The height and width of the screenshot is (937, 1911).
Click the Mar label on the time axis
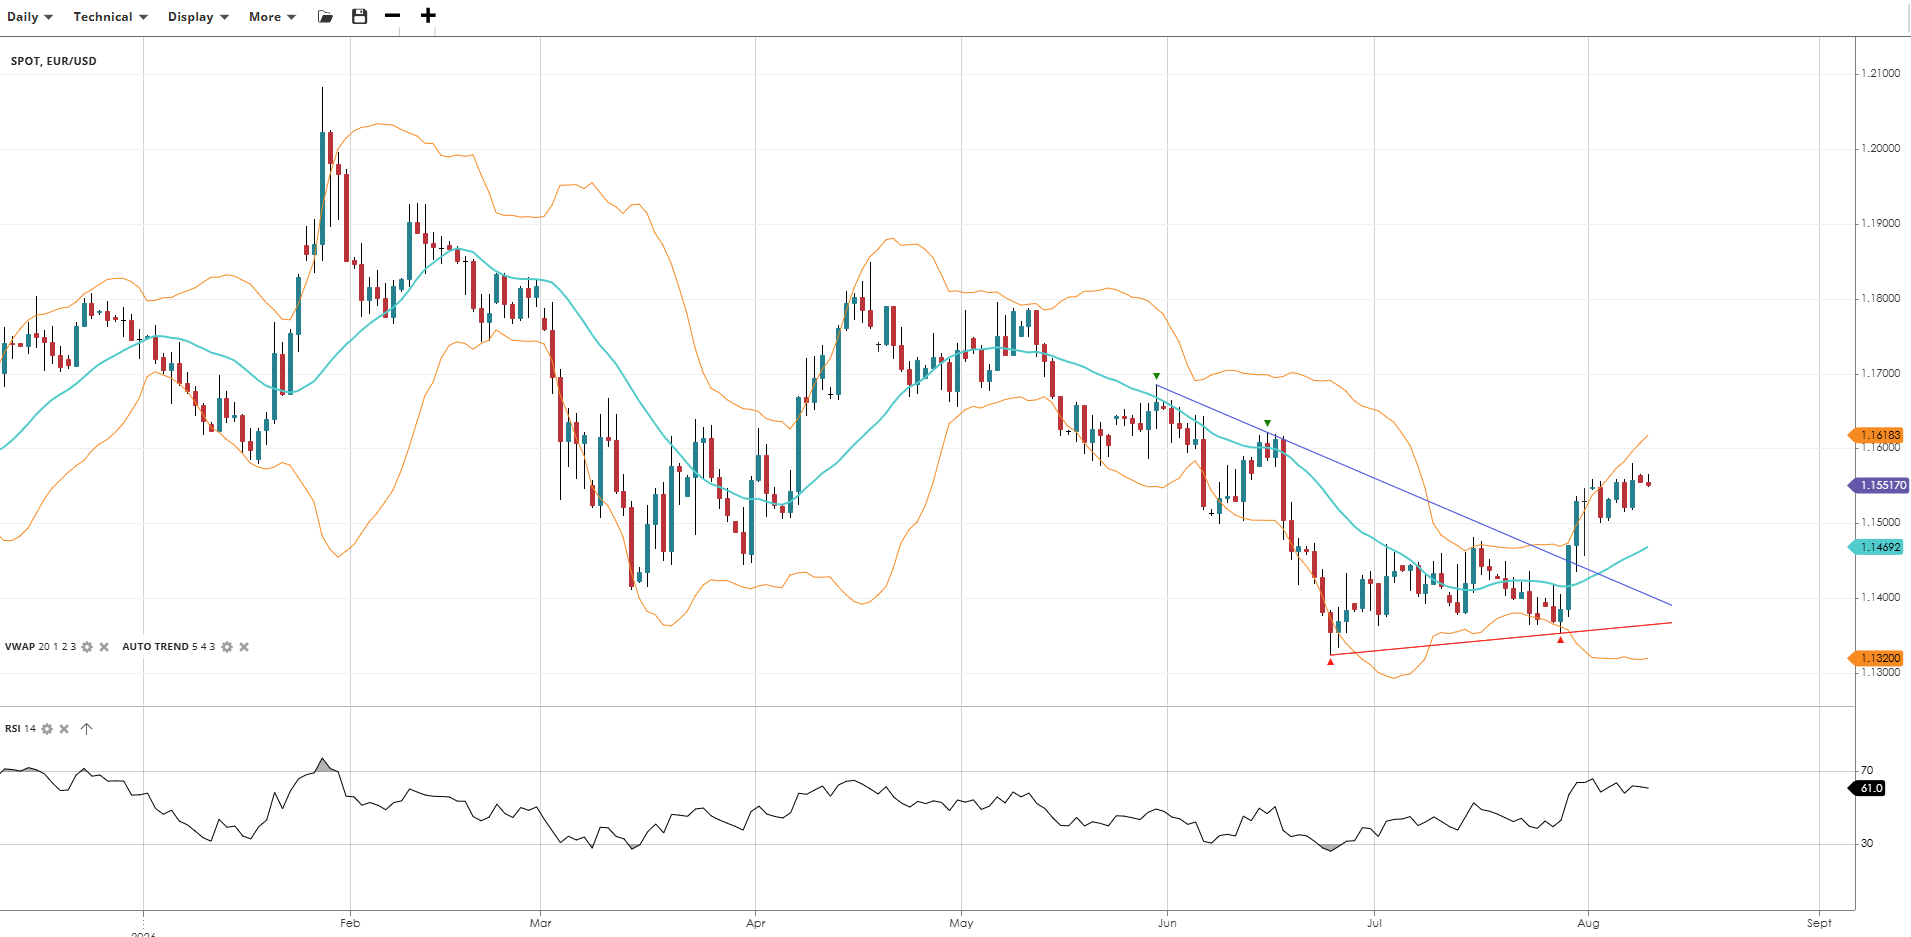pyautogui.click(x=541, y=923)
